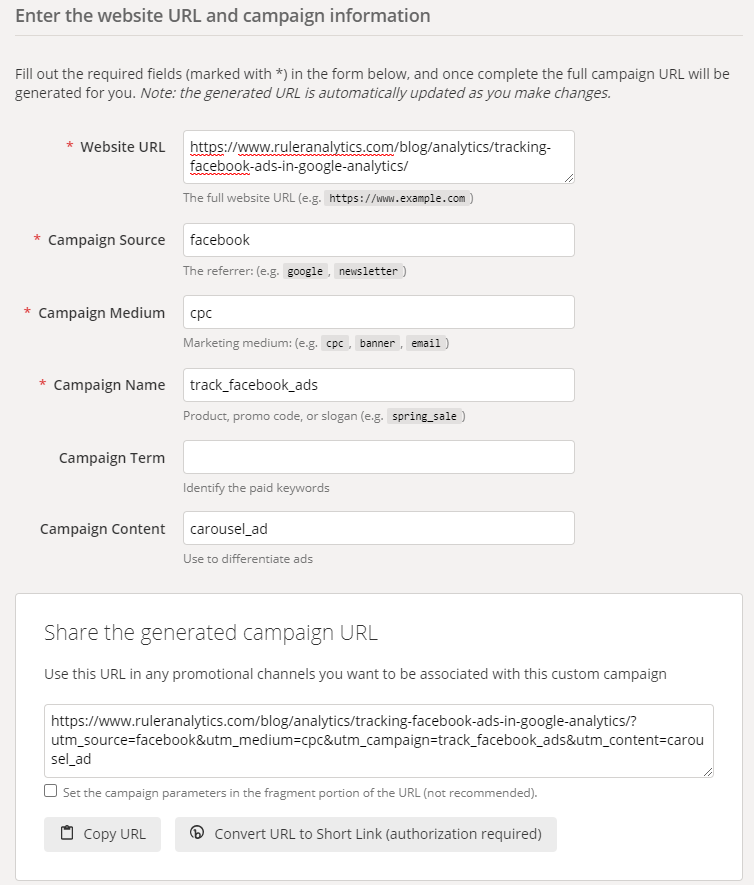This screenshot has height=885, width=754.
Task: Click the Campaign Name label
Action: [x=109, y=385]
